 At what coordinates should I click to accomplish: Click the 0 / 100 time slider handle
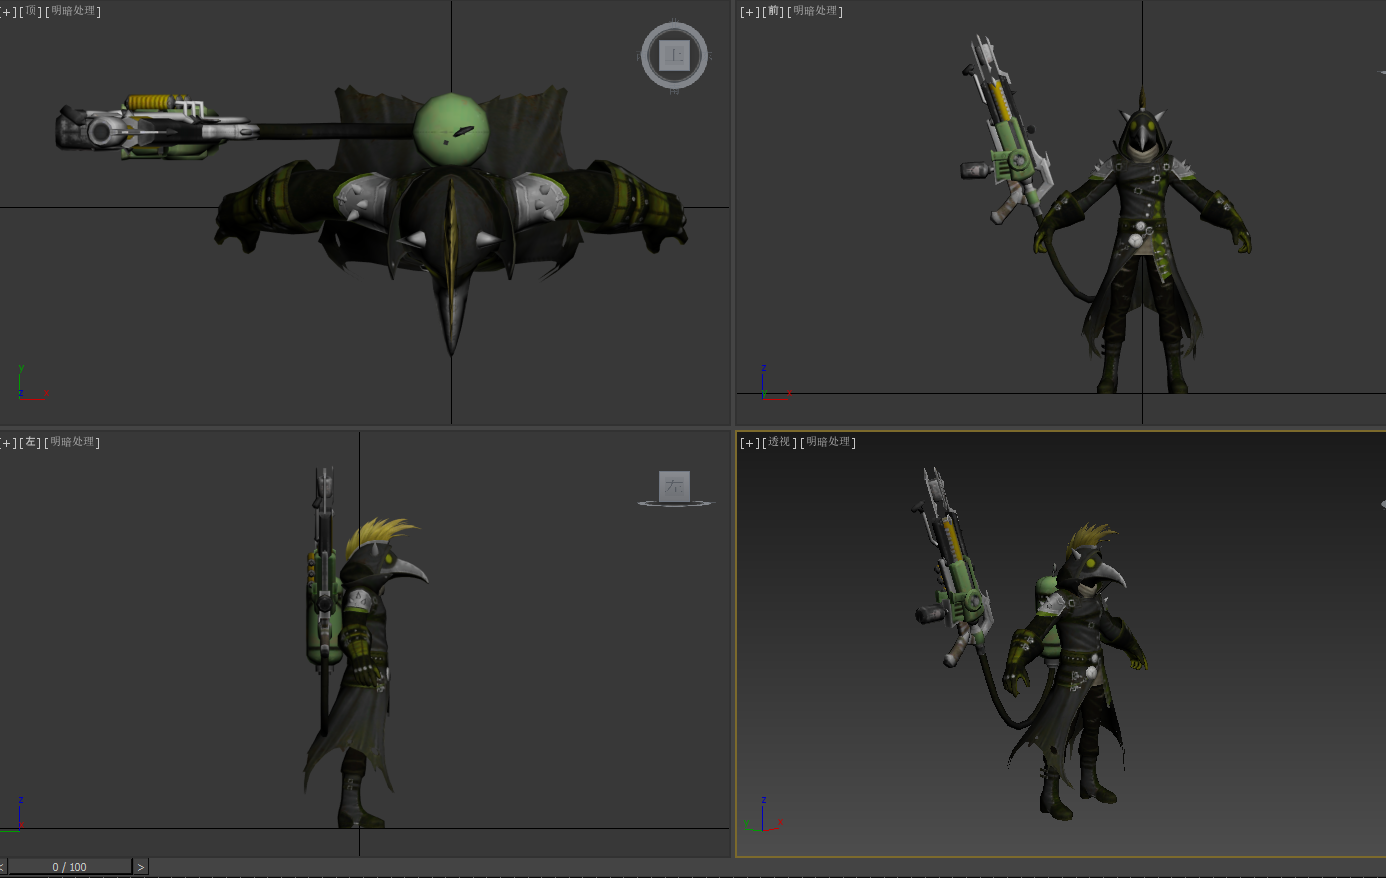[x=70, y=867]
